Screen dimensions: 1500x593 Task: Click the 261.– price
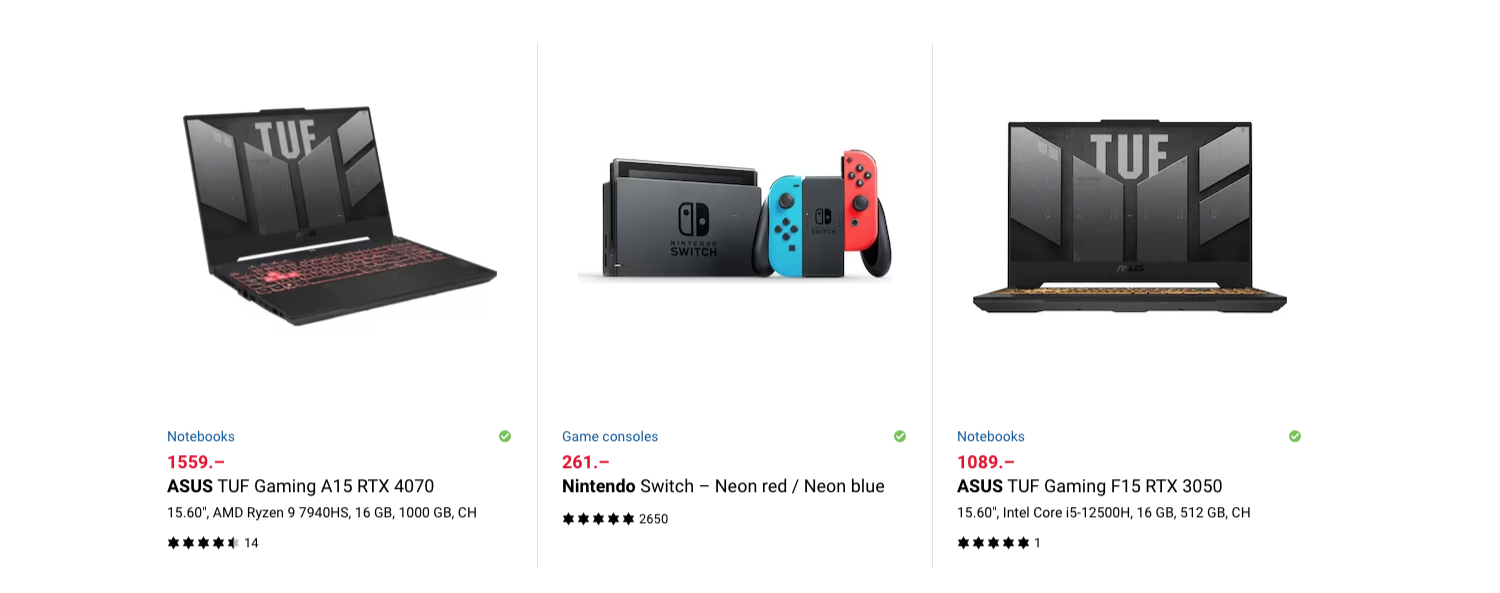click(x=586, y=462)
